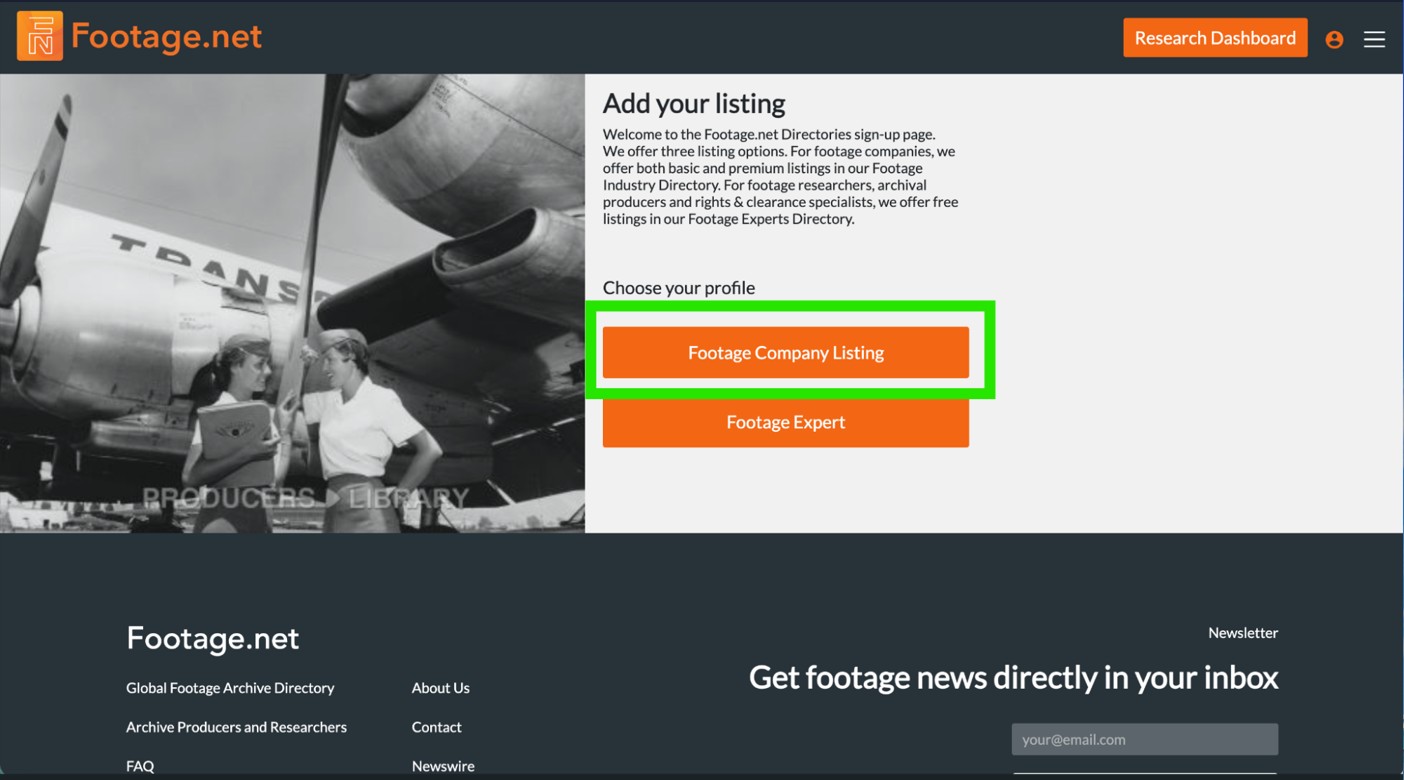Open Archive Producers and Researchers link
This screenshot has height=780, width=1404.
click(236, 727)
